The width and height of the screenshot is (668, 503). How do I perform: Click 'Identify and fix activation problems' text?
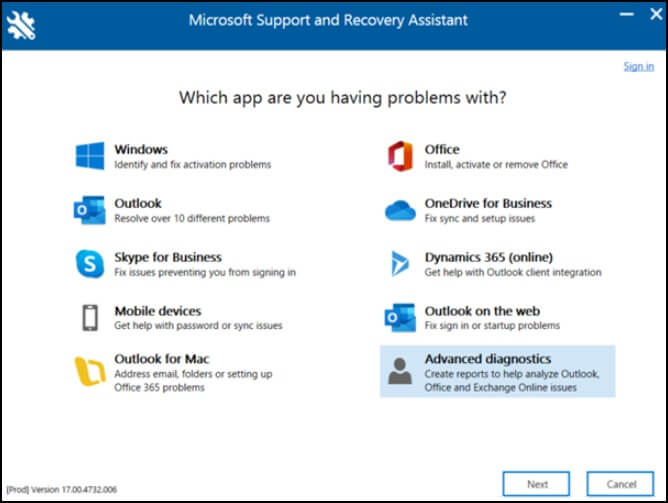[193, 164]
